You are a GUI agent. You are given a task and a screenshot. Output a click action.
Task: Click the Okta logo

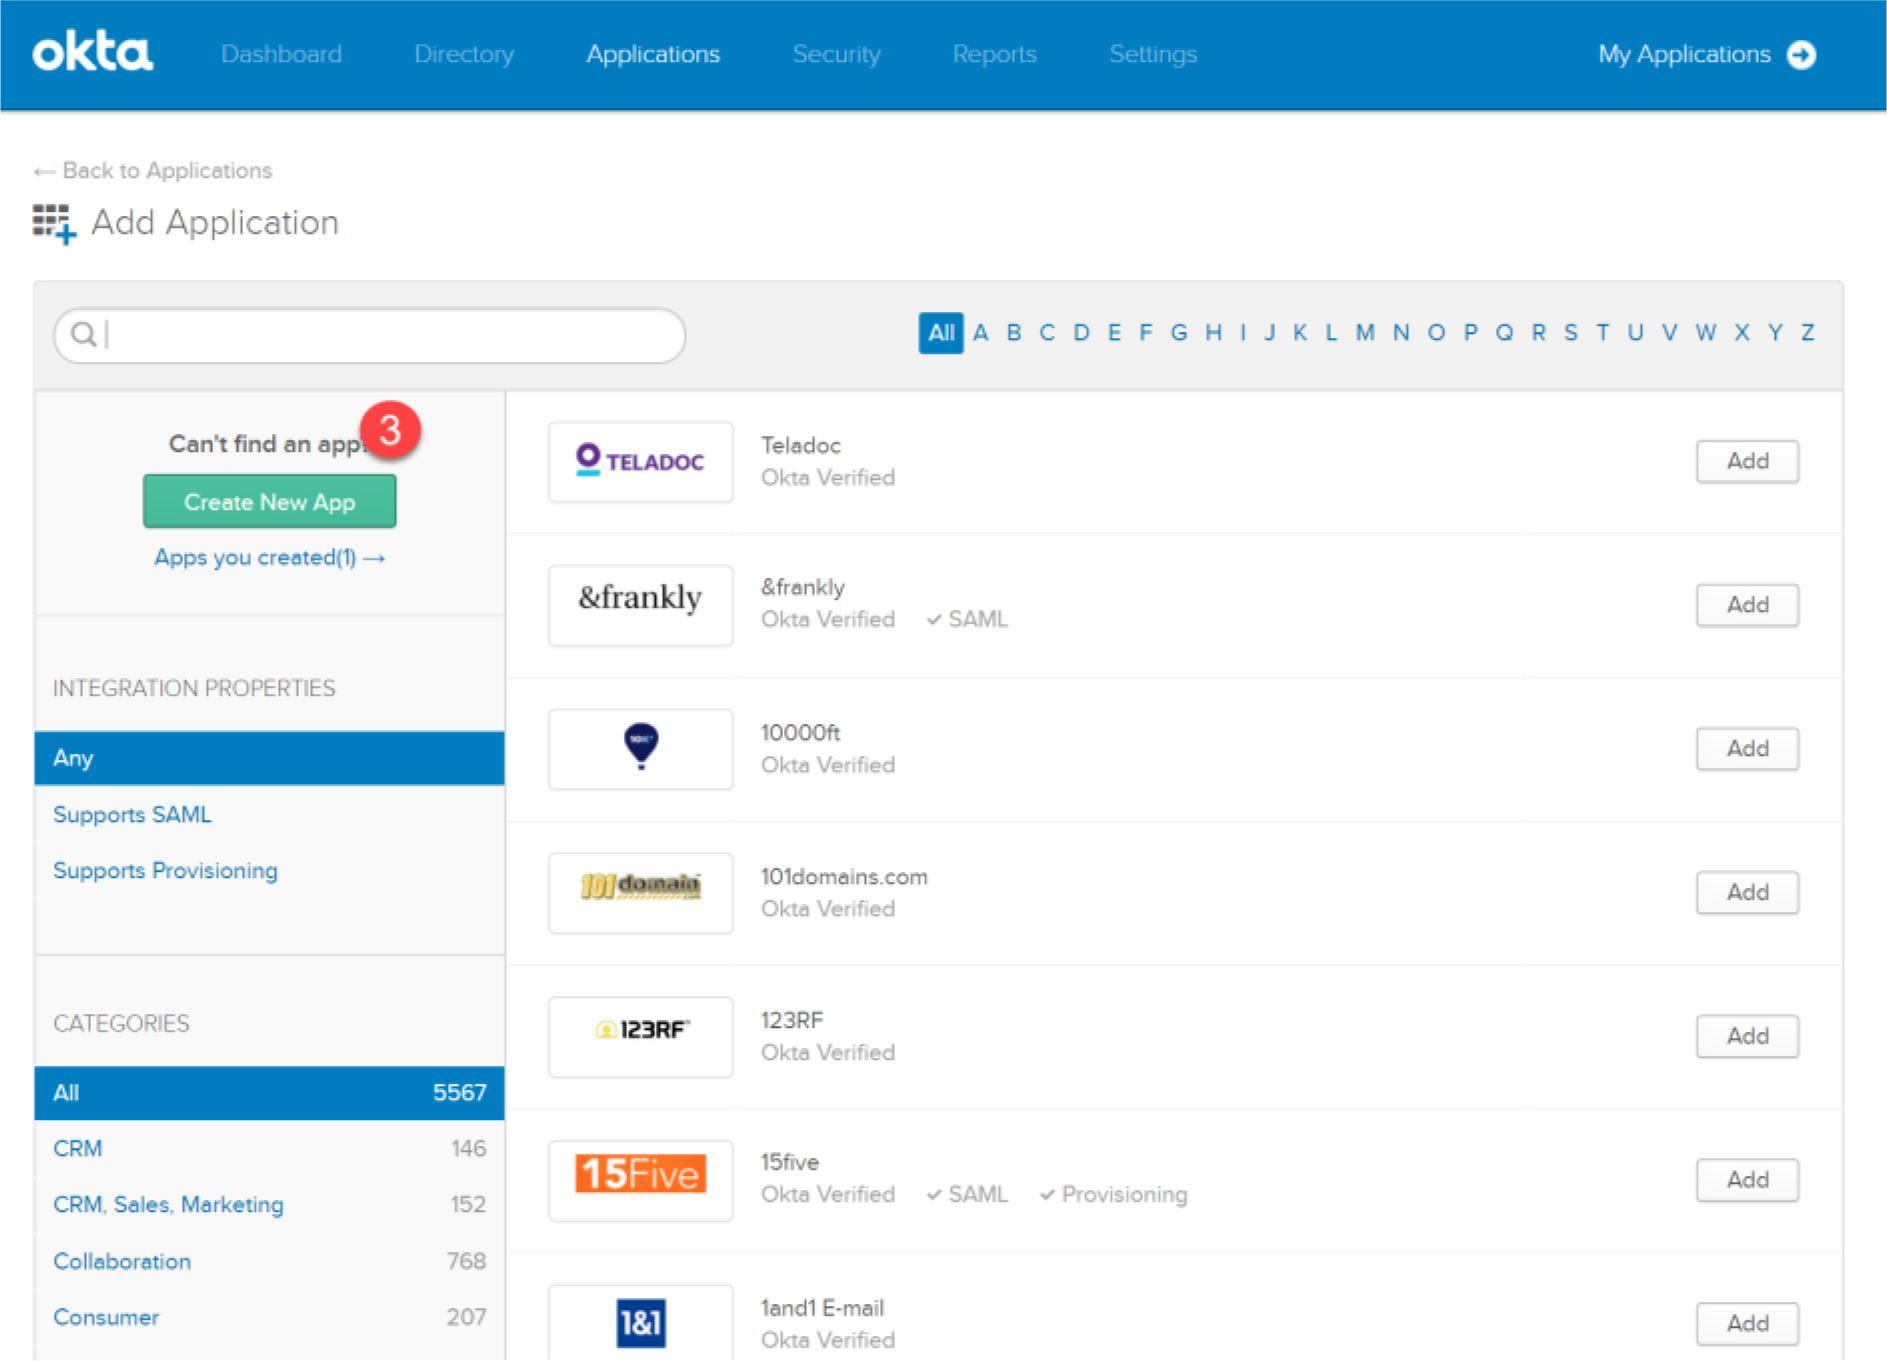coord(93,53)
